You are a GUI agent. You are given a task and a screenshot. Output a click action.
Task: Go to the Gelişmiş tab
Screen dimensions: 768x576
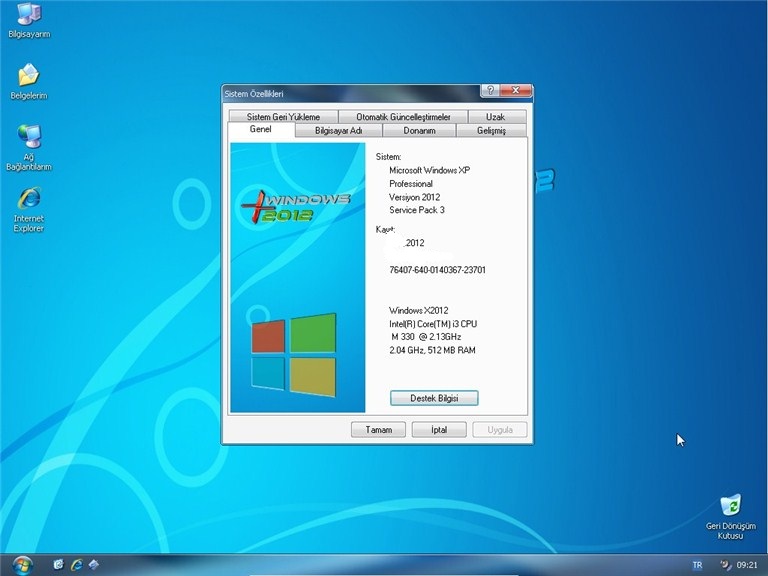point(491,131)
